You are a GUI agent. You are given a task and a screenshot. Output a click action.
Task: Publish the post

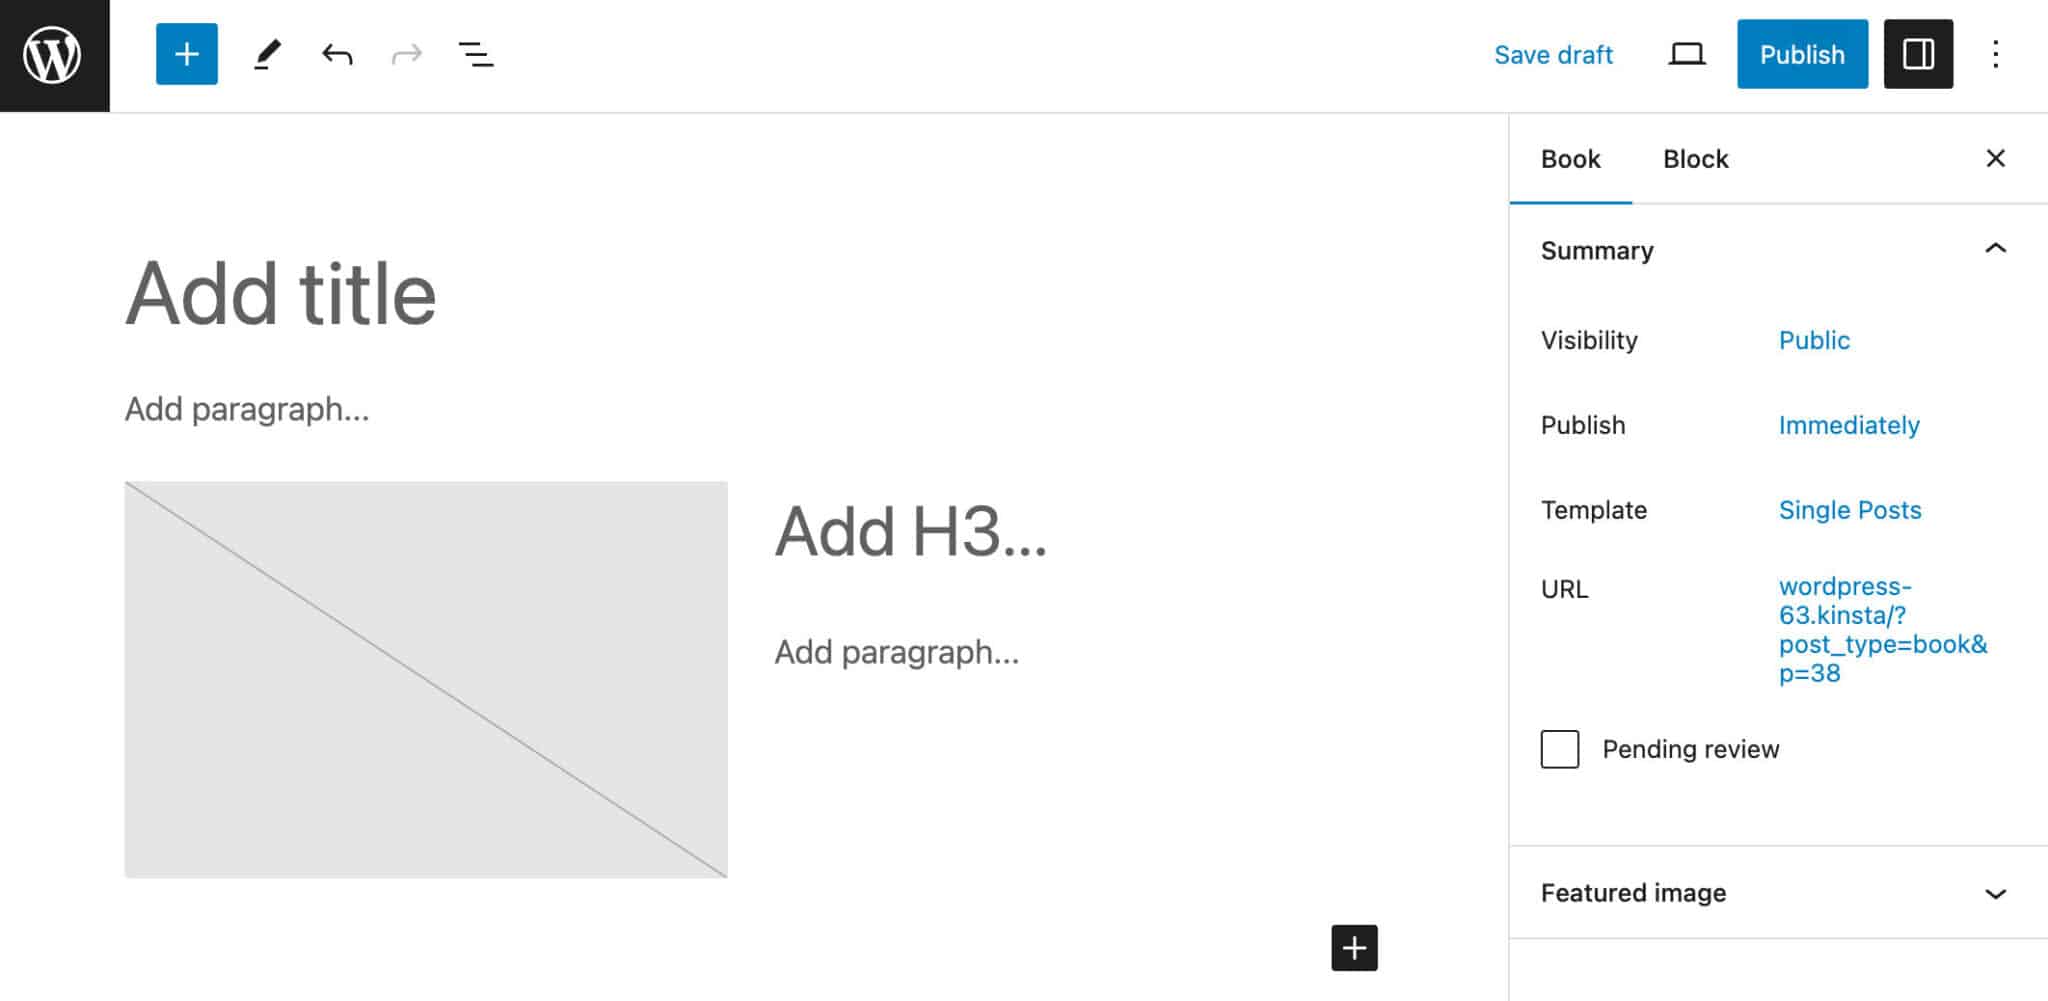point(1801,54)
